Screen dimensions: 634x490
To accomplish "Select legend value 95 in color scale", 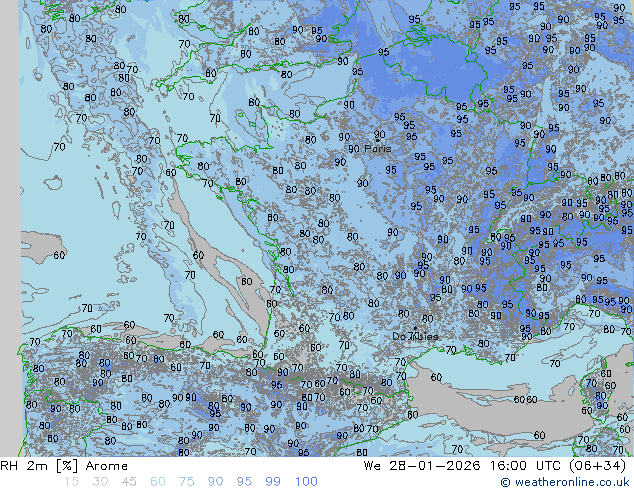I will tap(244, 482).
